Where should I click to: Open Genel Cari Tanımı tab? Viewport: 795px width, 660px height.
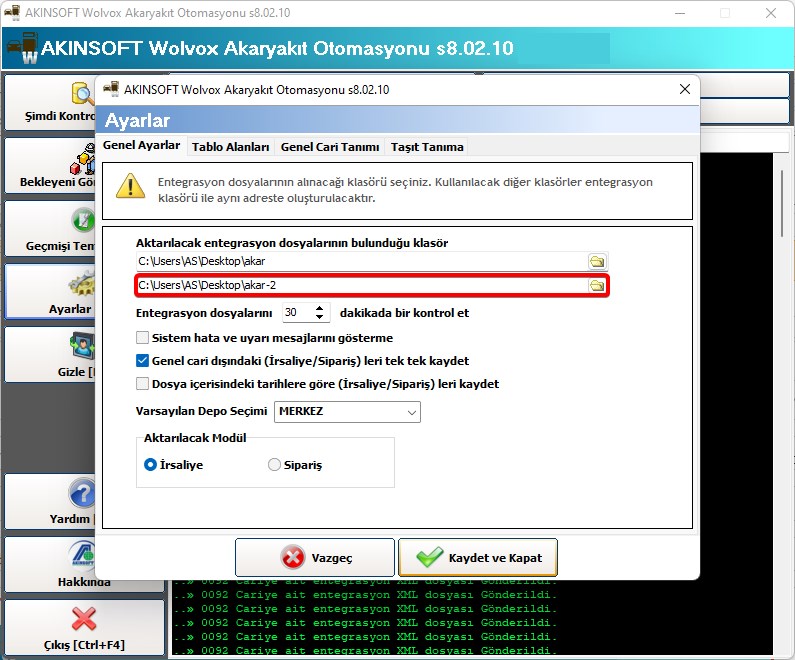tap(330, 147)
